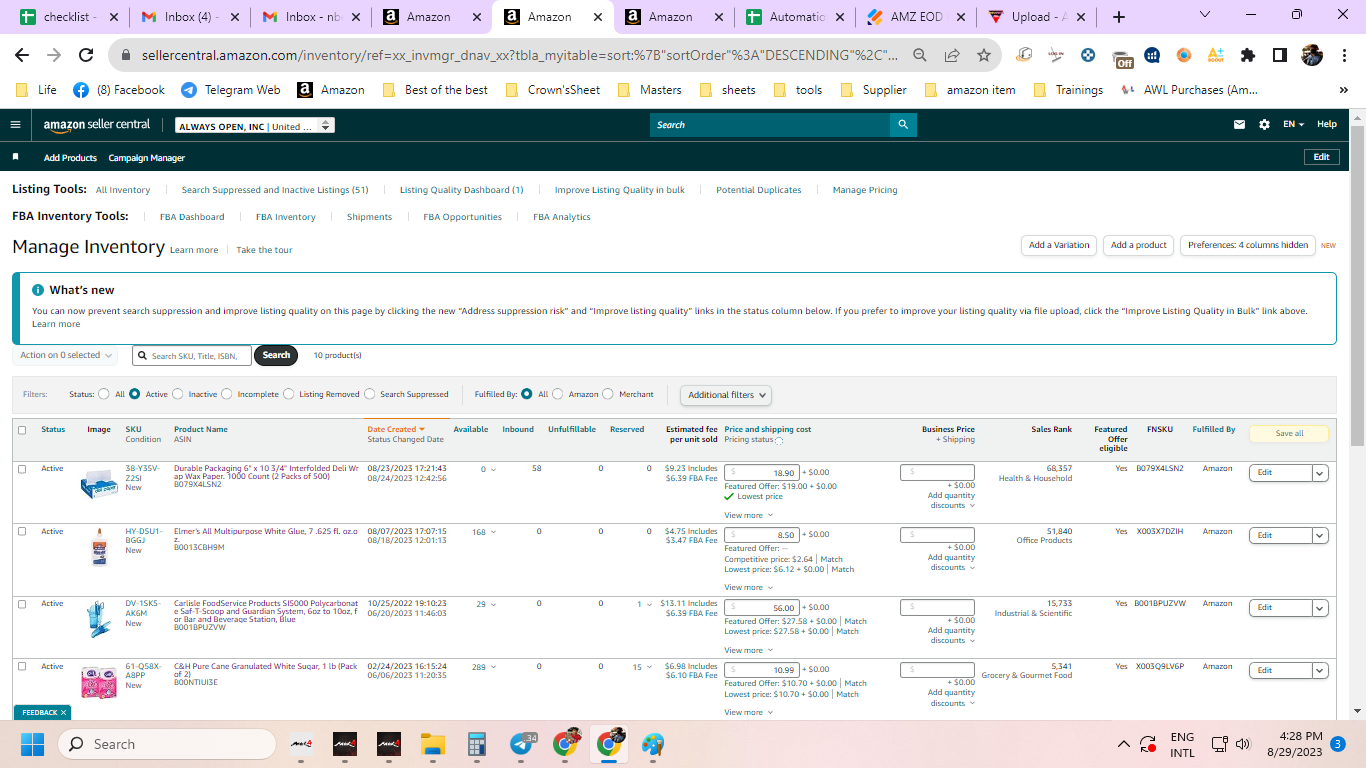Image resolution: width=1366 pixels, height=768 pixels.
Task: Open Telegram Web bookmark
Action: 231,90
